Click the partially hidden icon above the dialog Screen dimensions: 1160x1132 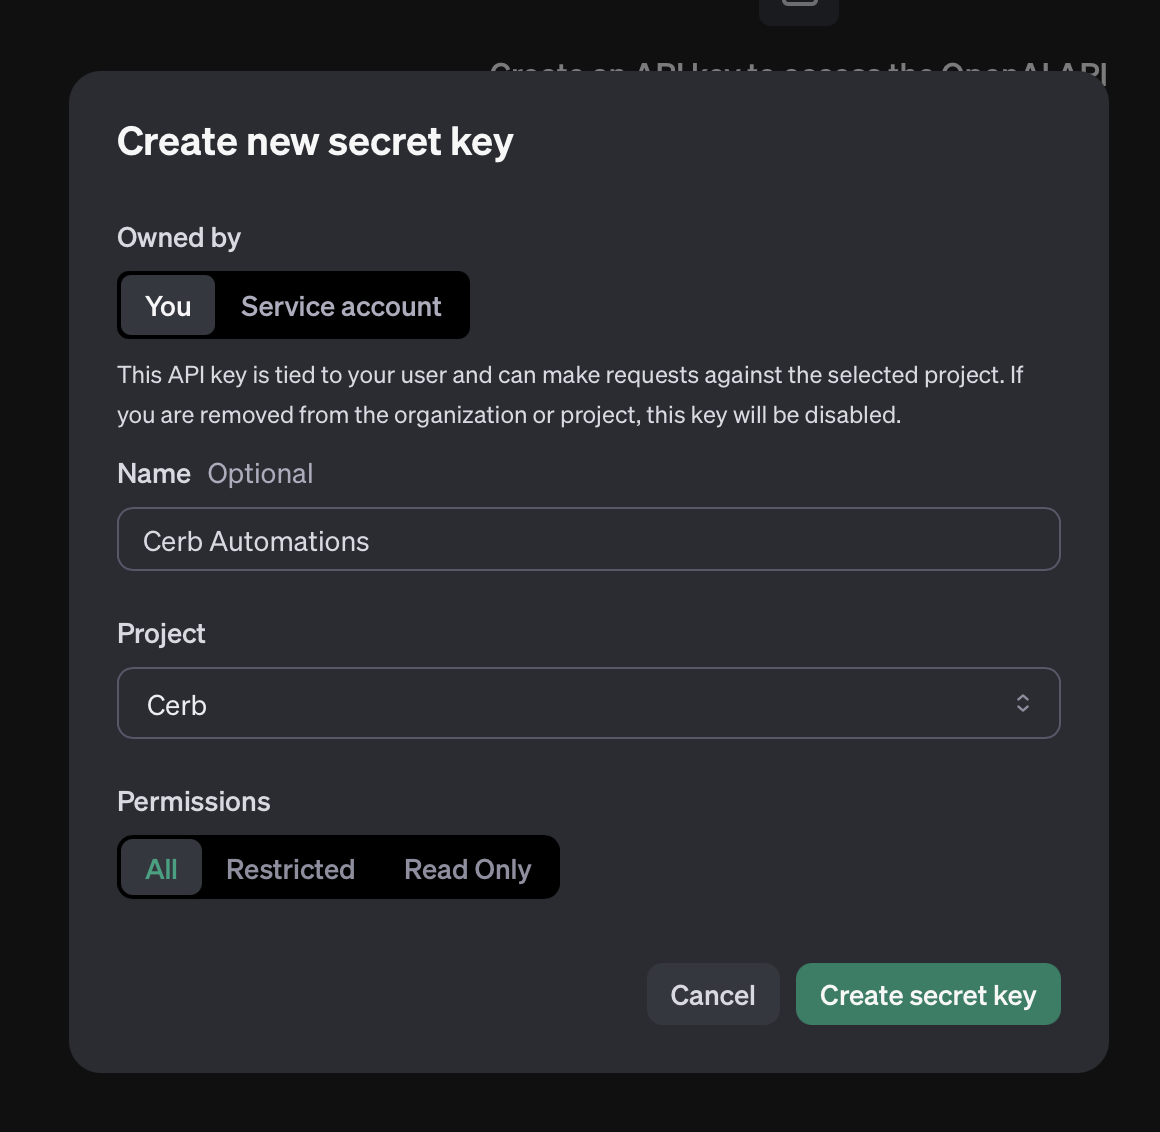799,10
